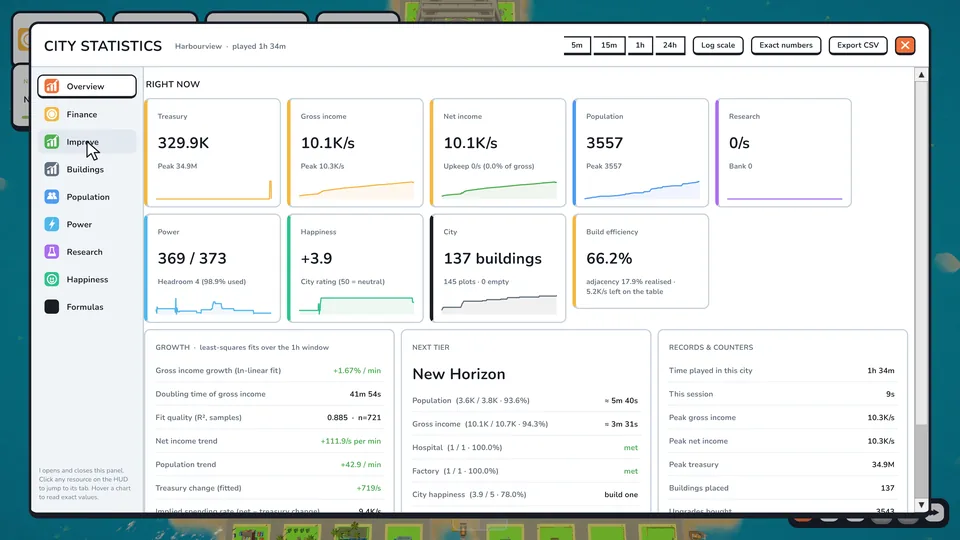The image size is (960, 540).
Task: Click the scrollbar up arrow
Action: pos(921,75)
